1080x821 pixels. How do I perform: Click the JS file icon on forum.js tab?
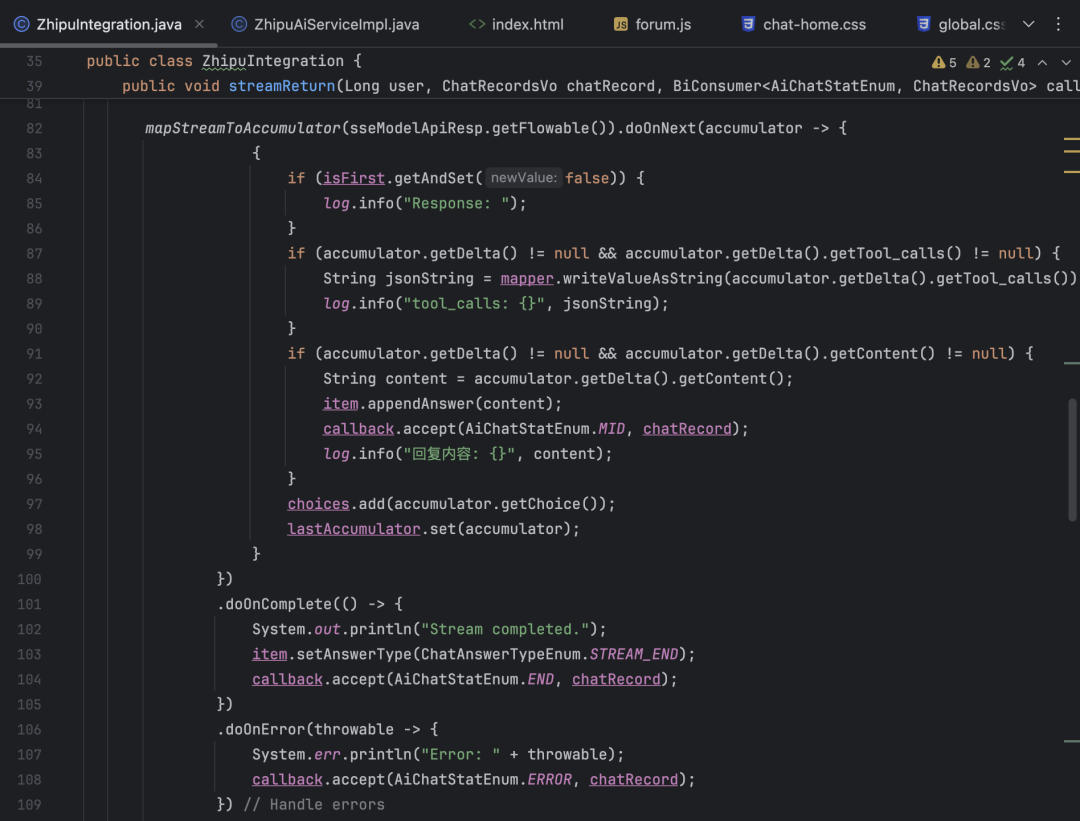621,24
